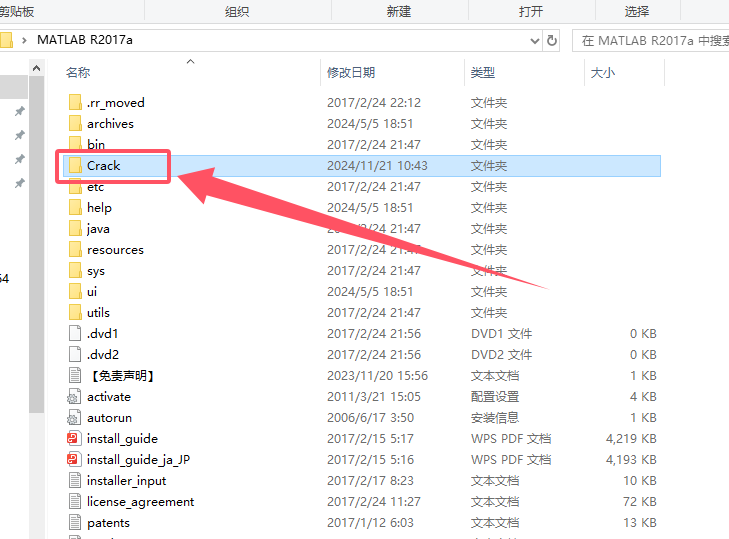Image resolution: width=729 pixels, height=539 pixels.
Task: Click the address bar folder icon
Action: point(6,40)
